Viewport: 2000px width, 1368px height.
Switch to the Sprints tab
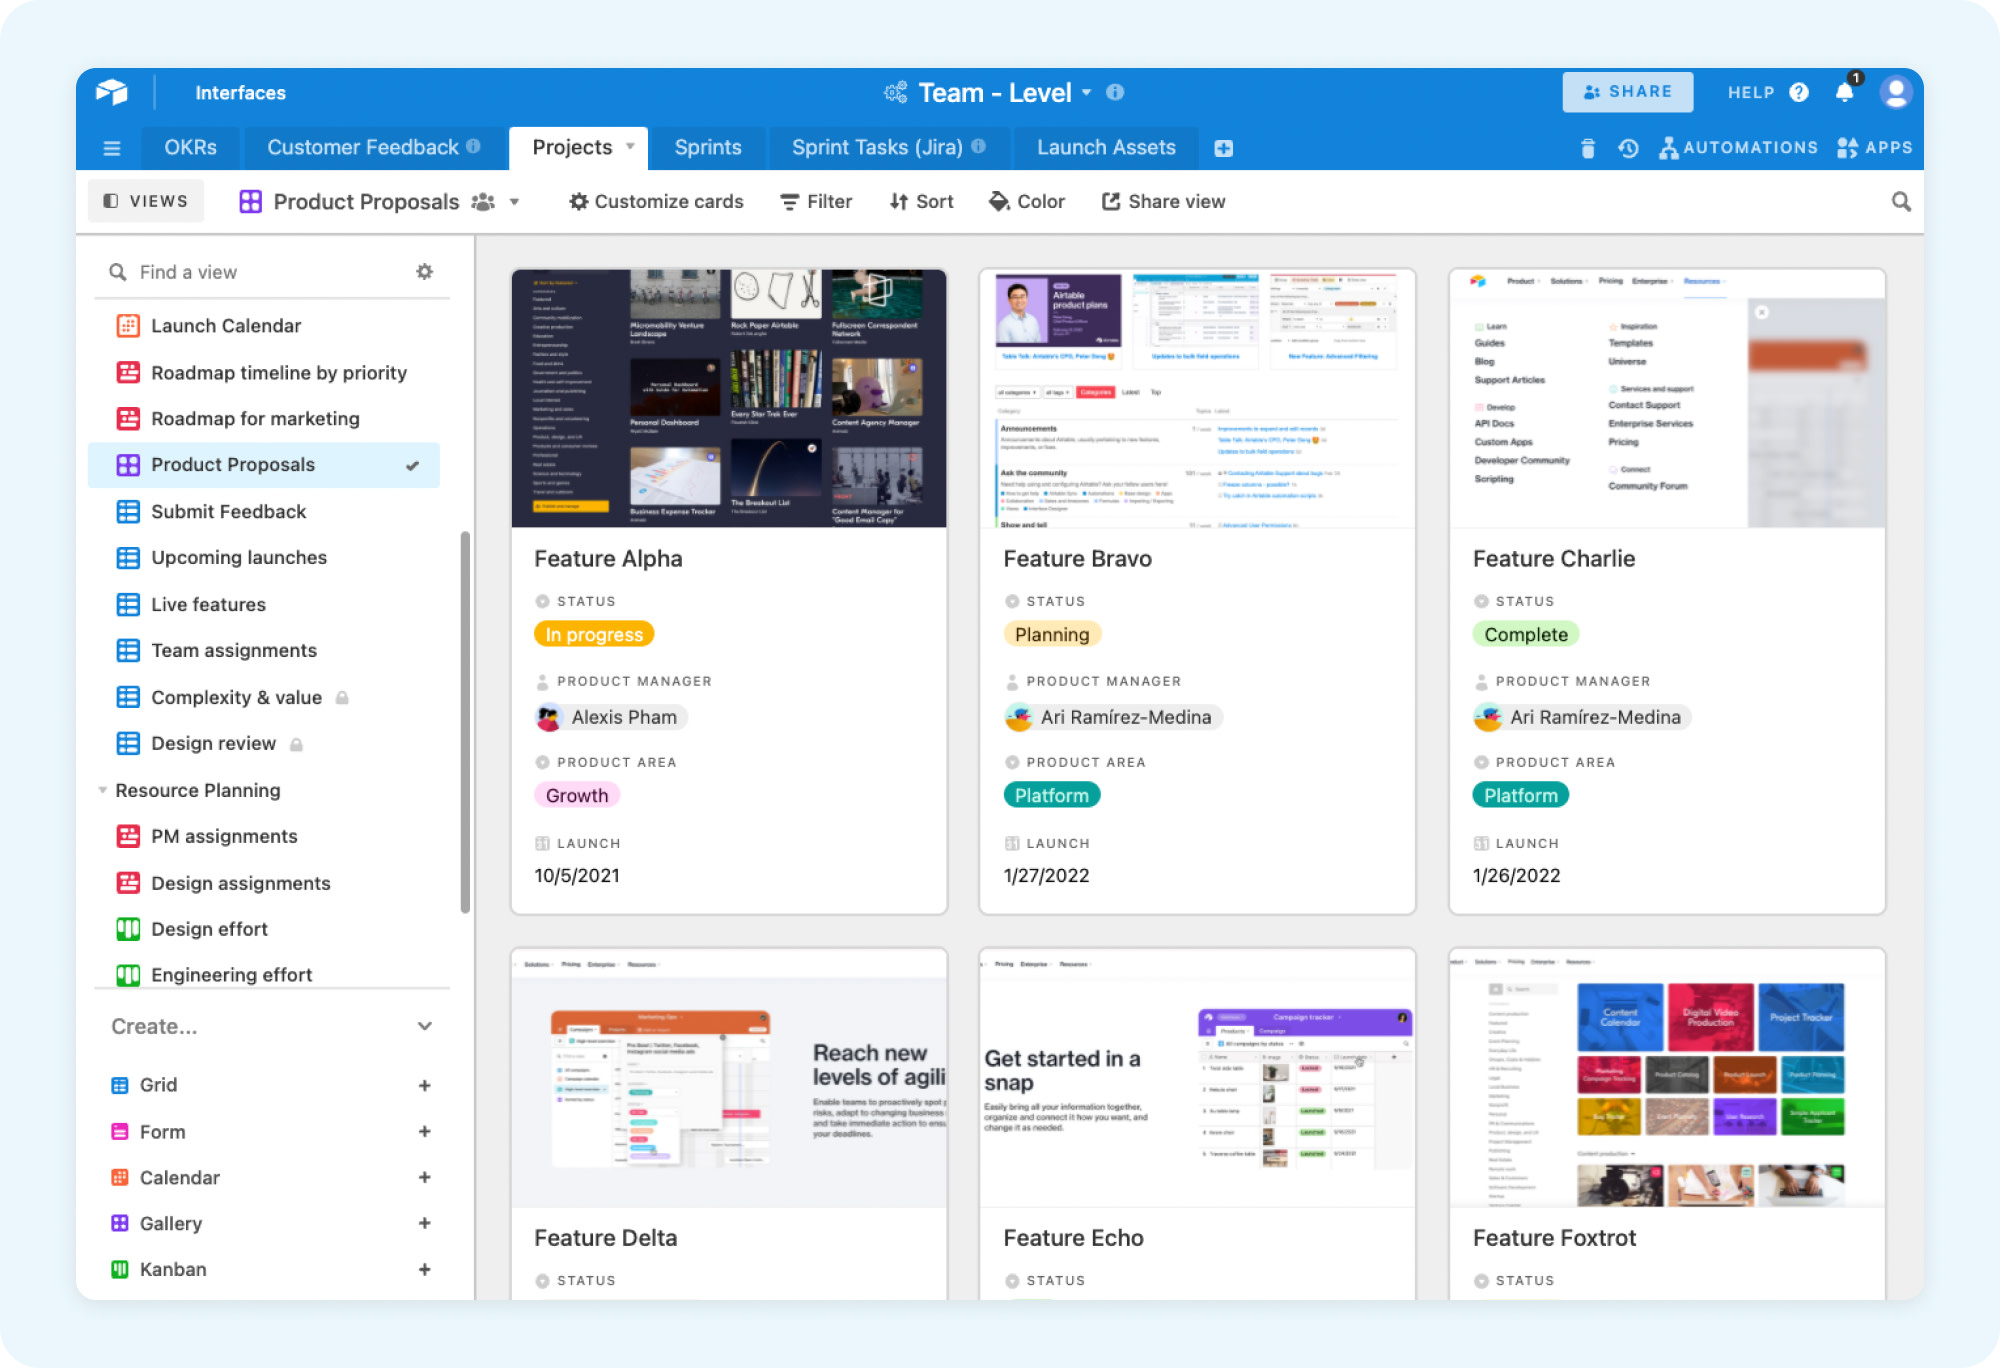707,148
